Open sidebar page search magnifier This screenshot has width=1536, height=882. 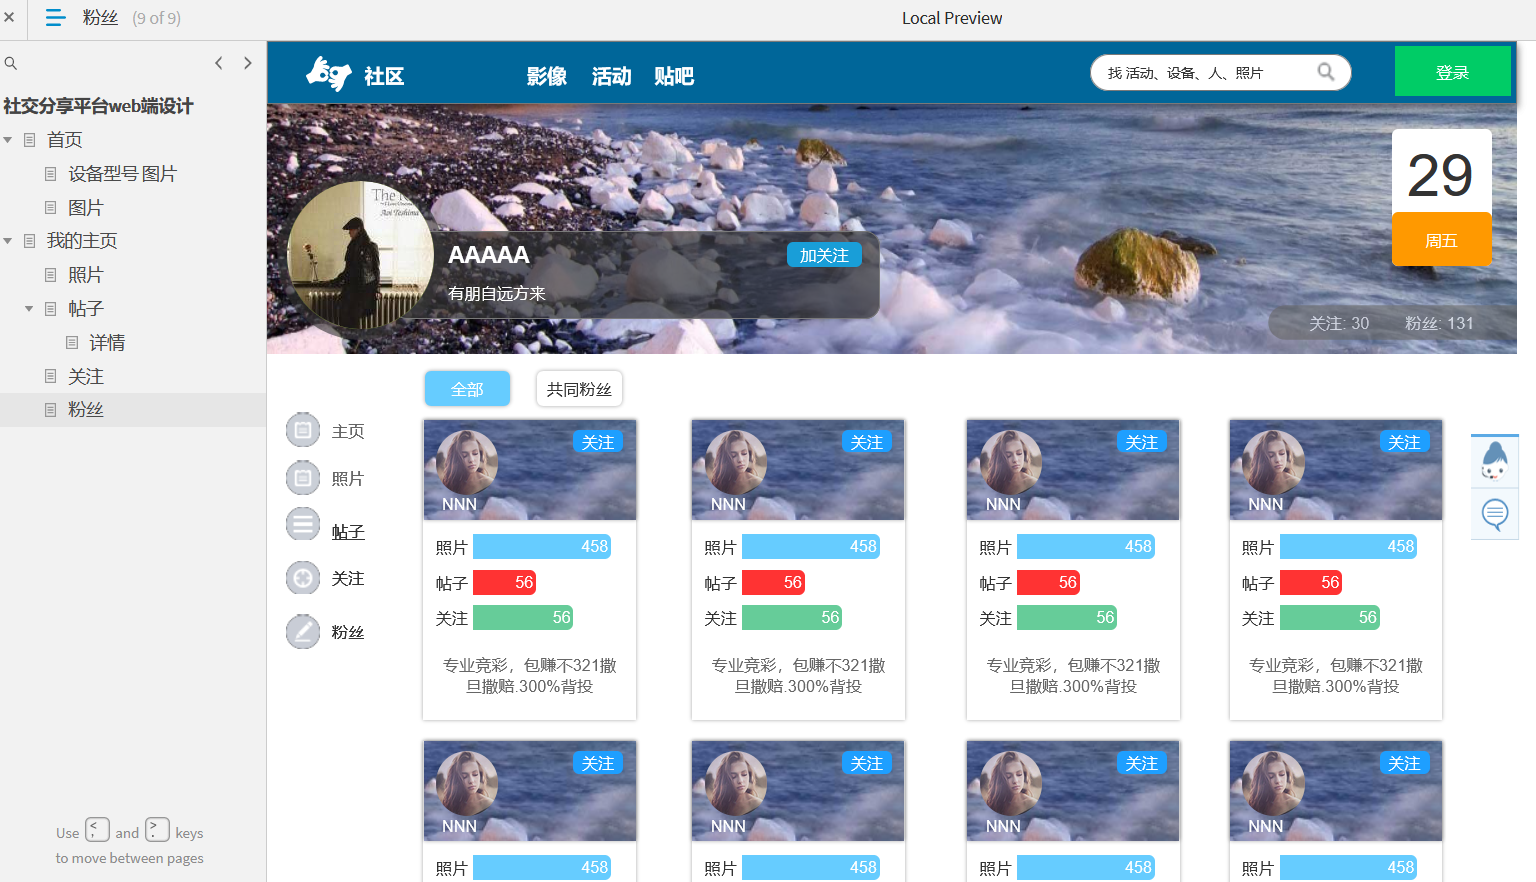coord(11,63)
